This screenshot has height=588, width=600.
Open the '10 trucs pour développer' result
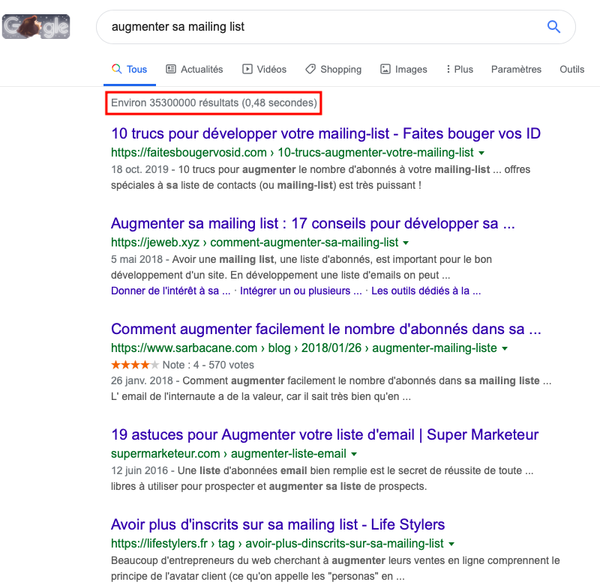click(x=325, y=133)
